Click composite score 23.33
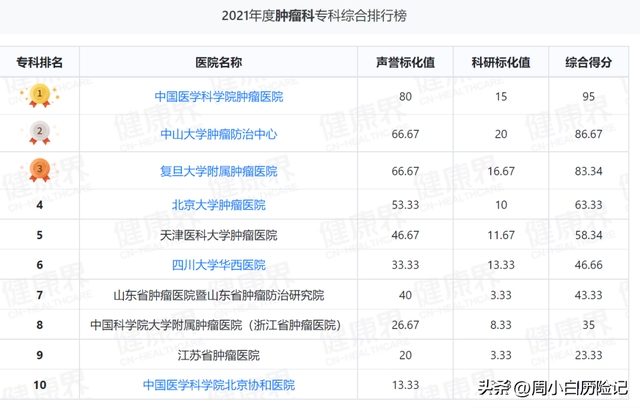 (x=589, y=355)
